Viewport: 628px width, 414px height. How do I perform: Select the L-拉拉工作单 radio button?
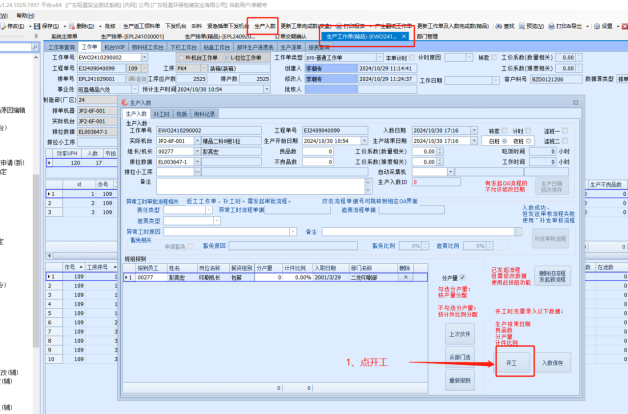227,58
